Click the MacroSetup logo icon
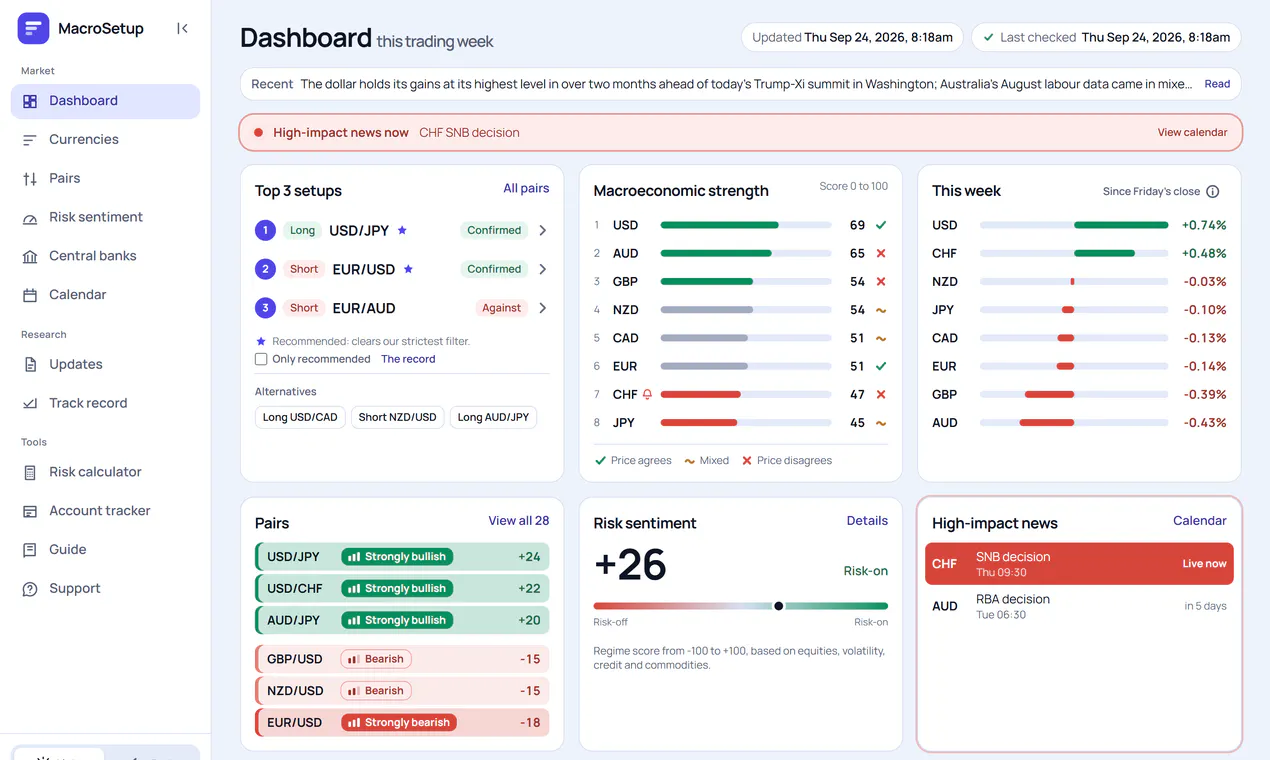This screenshot has width=1270, height=760. [33, 29]
